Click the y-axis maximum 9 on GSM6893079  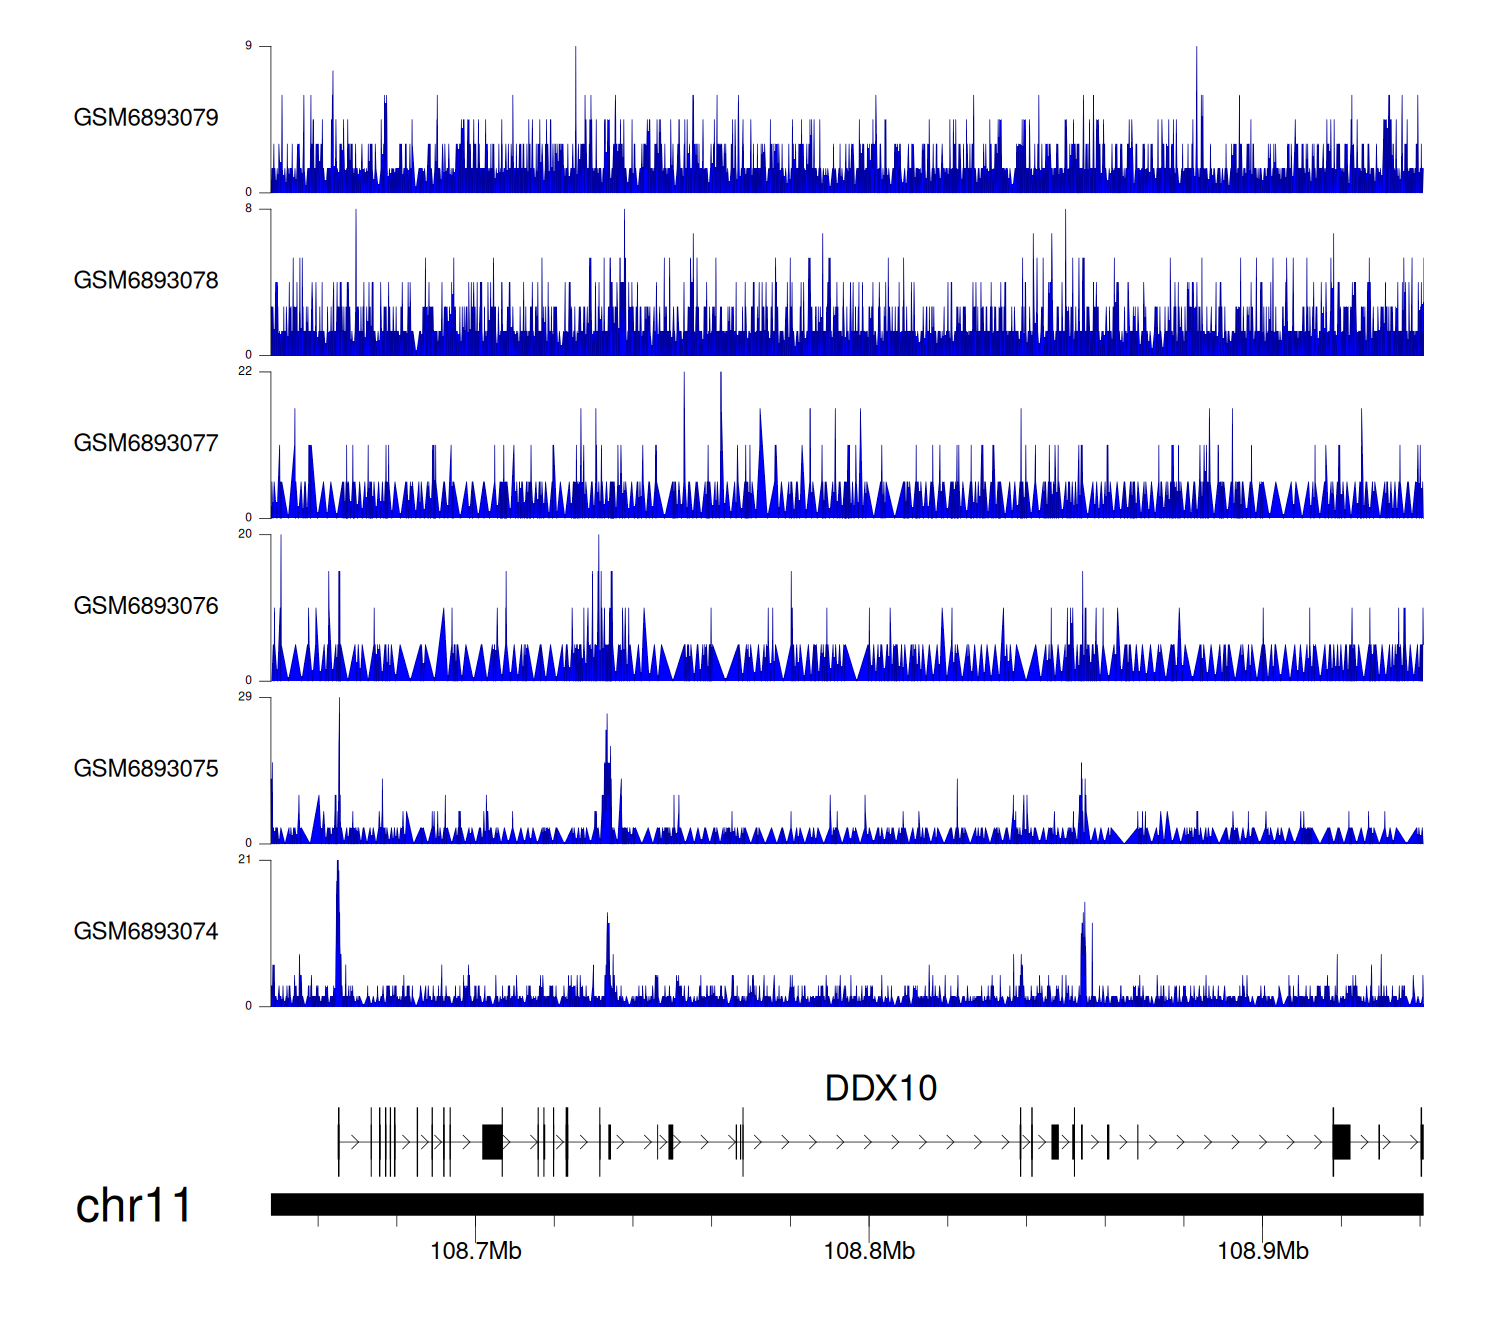[x=248, y=46]
